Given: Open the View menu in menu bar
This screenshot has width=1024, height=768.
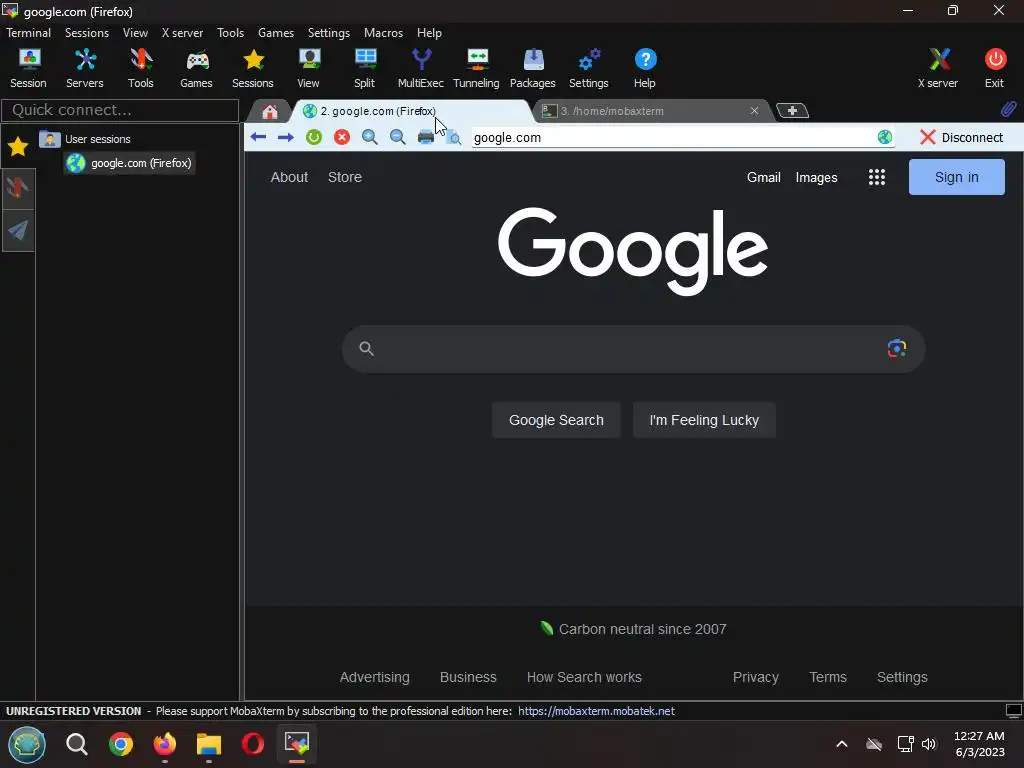Looking at the screenshot, I should [x=135, y=33].
